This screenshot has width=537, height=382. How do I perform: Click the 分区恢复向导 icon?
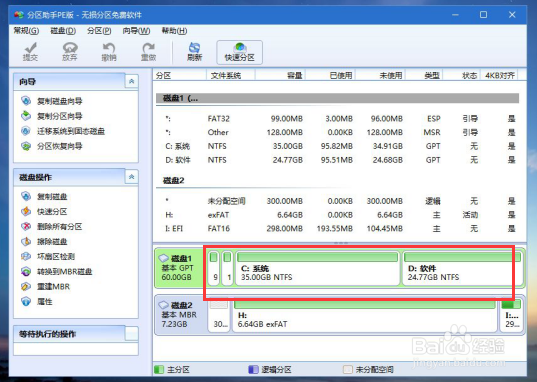(x=26, y=146)
